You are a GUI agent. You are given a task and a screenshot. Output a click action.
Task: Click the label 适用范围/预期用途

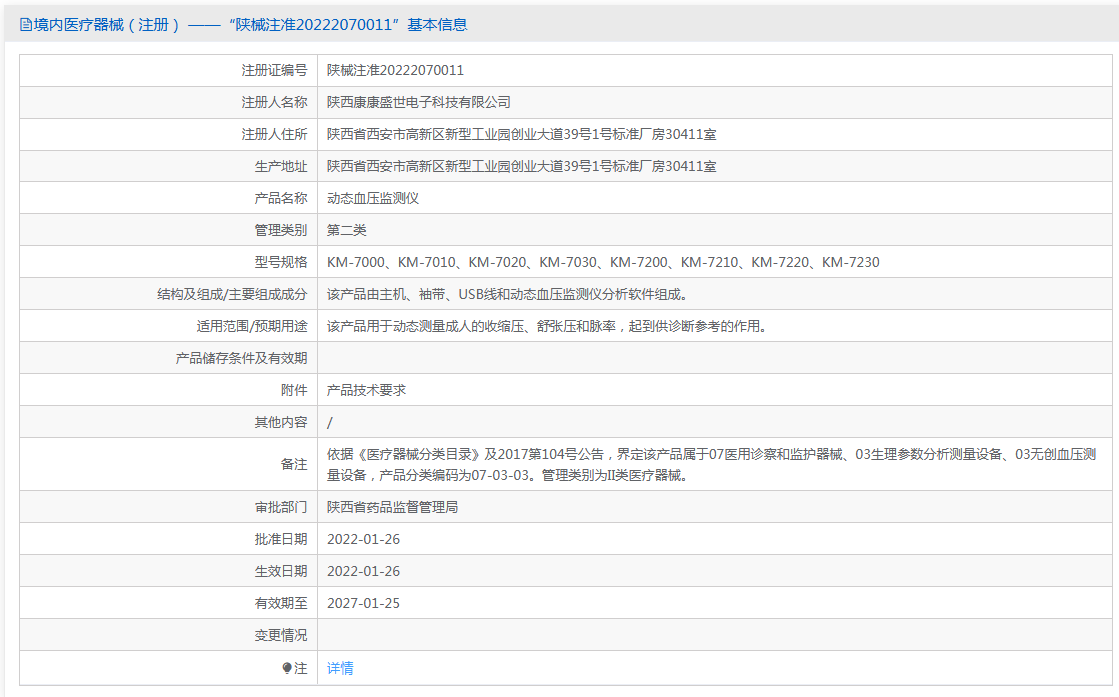252,327
